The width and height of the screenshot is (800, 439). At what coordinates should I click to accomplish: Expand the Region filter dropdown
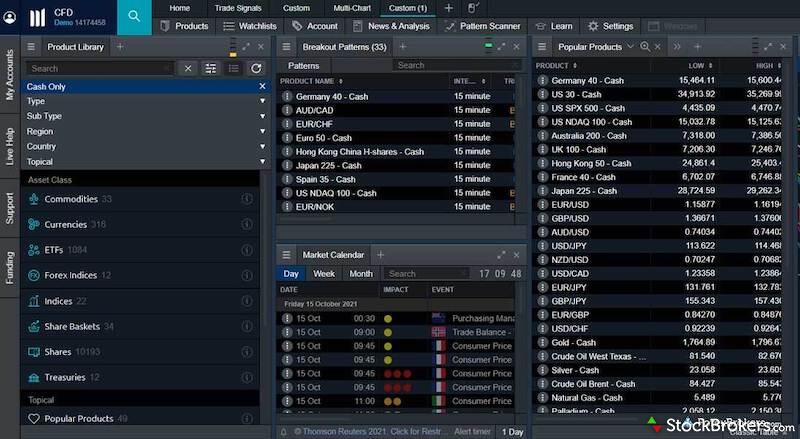coord(262,131)
